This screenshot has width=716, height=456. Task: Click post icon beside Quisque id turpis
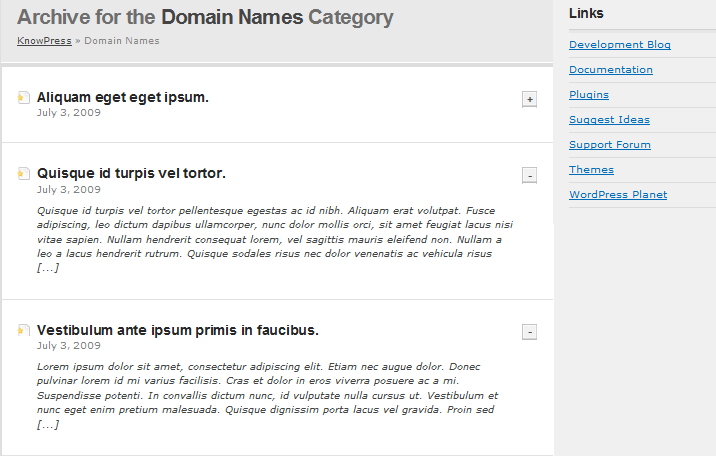pyautogui.click(x=24, y=173)
